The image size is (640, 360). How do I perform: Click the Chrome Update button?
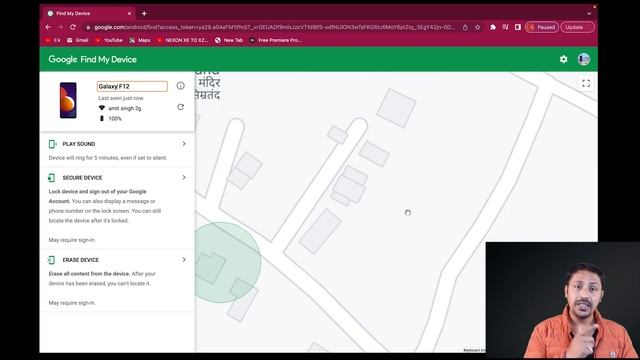[x=577, y=27]
